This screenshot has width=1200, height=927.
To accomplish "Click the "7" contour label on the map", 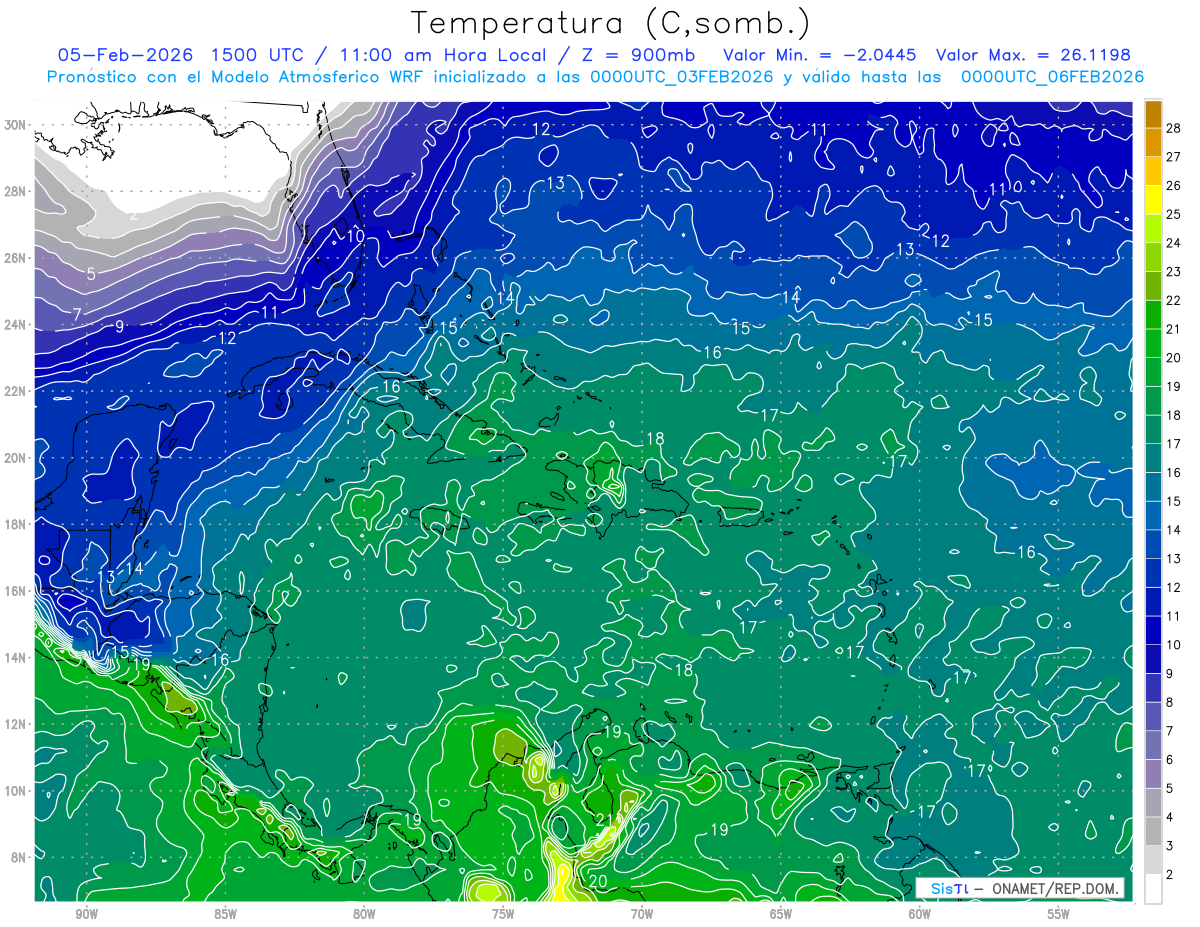I will click(77, 315).
